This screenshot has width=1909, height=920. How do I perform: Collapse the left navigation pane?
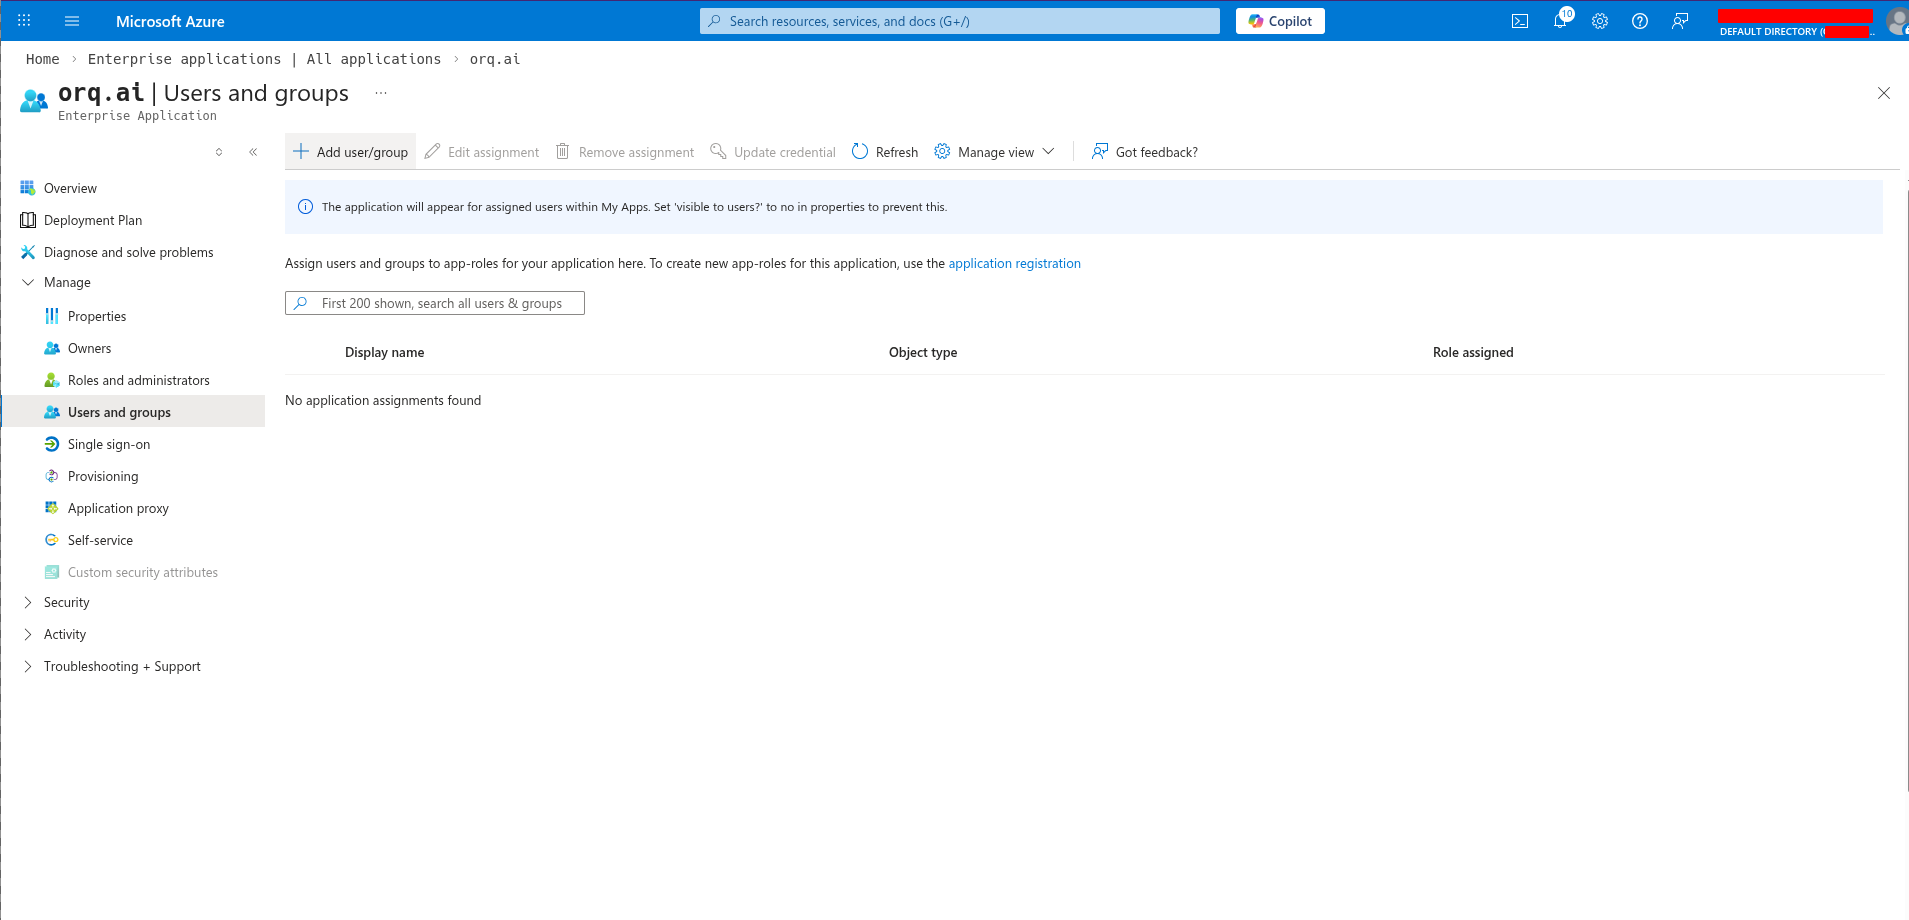[253, 151]
